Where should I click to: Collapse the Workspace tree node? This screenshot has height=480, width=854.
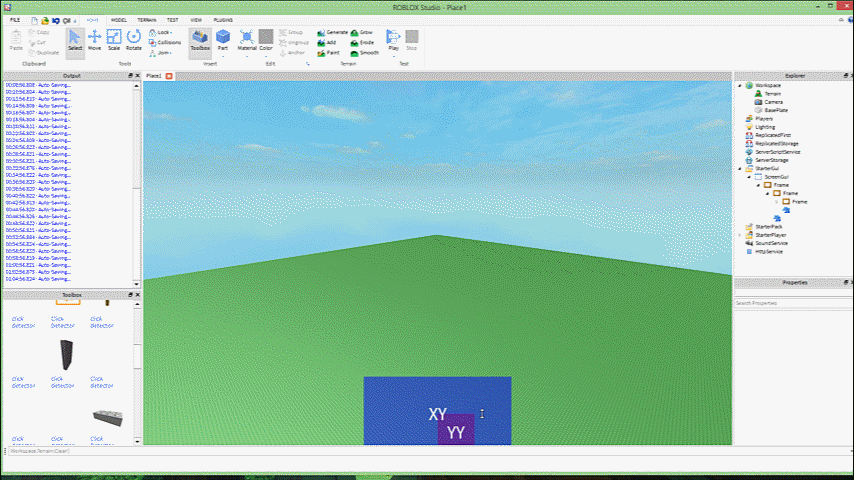click(x=740, y=86)
